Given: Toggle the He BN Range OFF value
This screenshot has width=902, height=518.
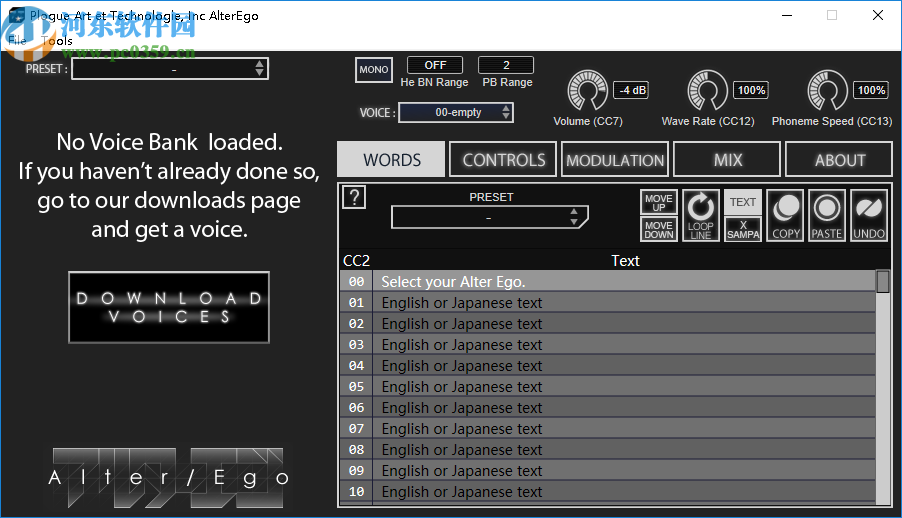Looking at the screenshot, I should pos(435,65).
